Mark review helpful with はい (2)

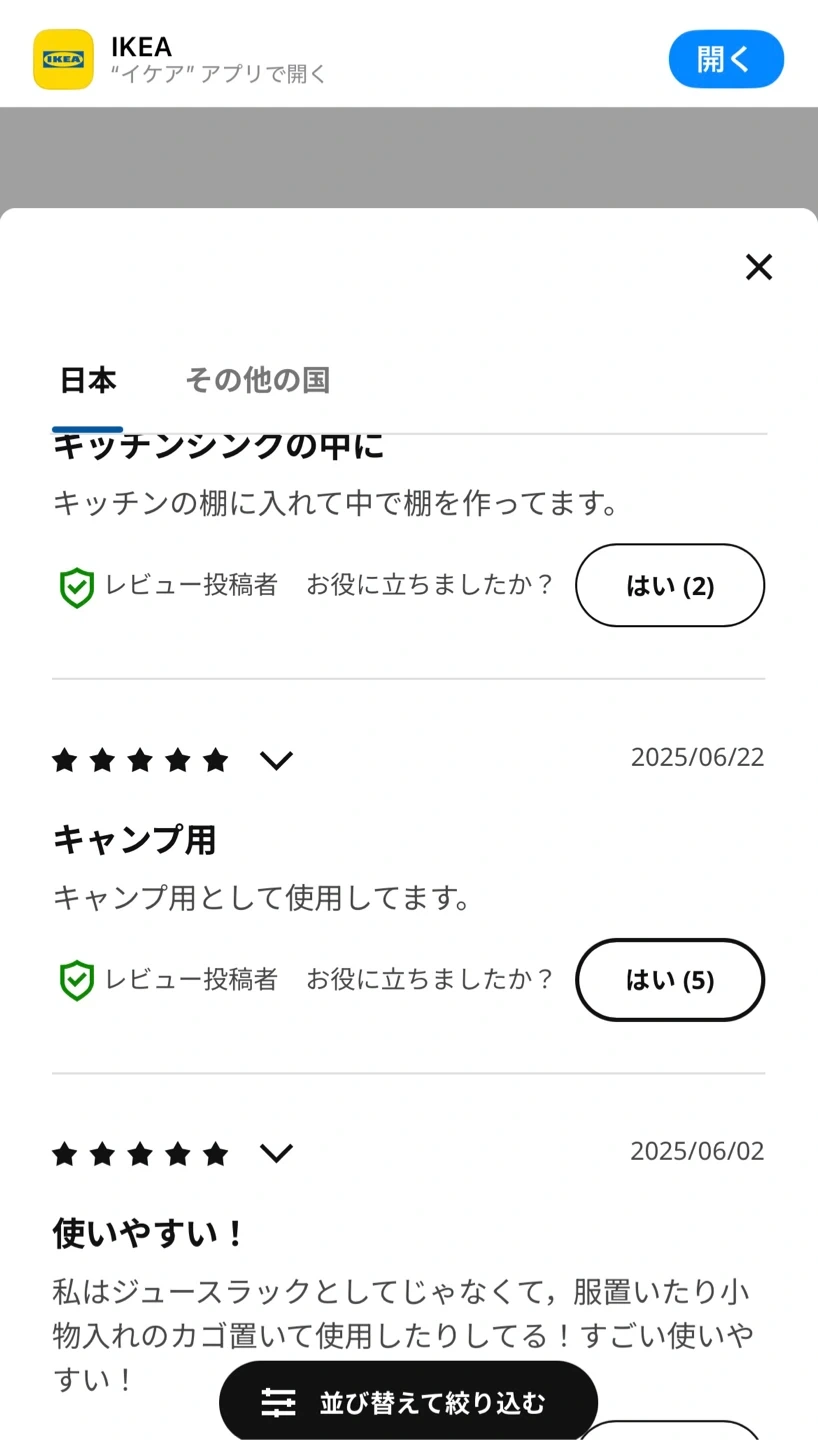click(669, 586)
